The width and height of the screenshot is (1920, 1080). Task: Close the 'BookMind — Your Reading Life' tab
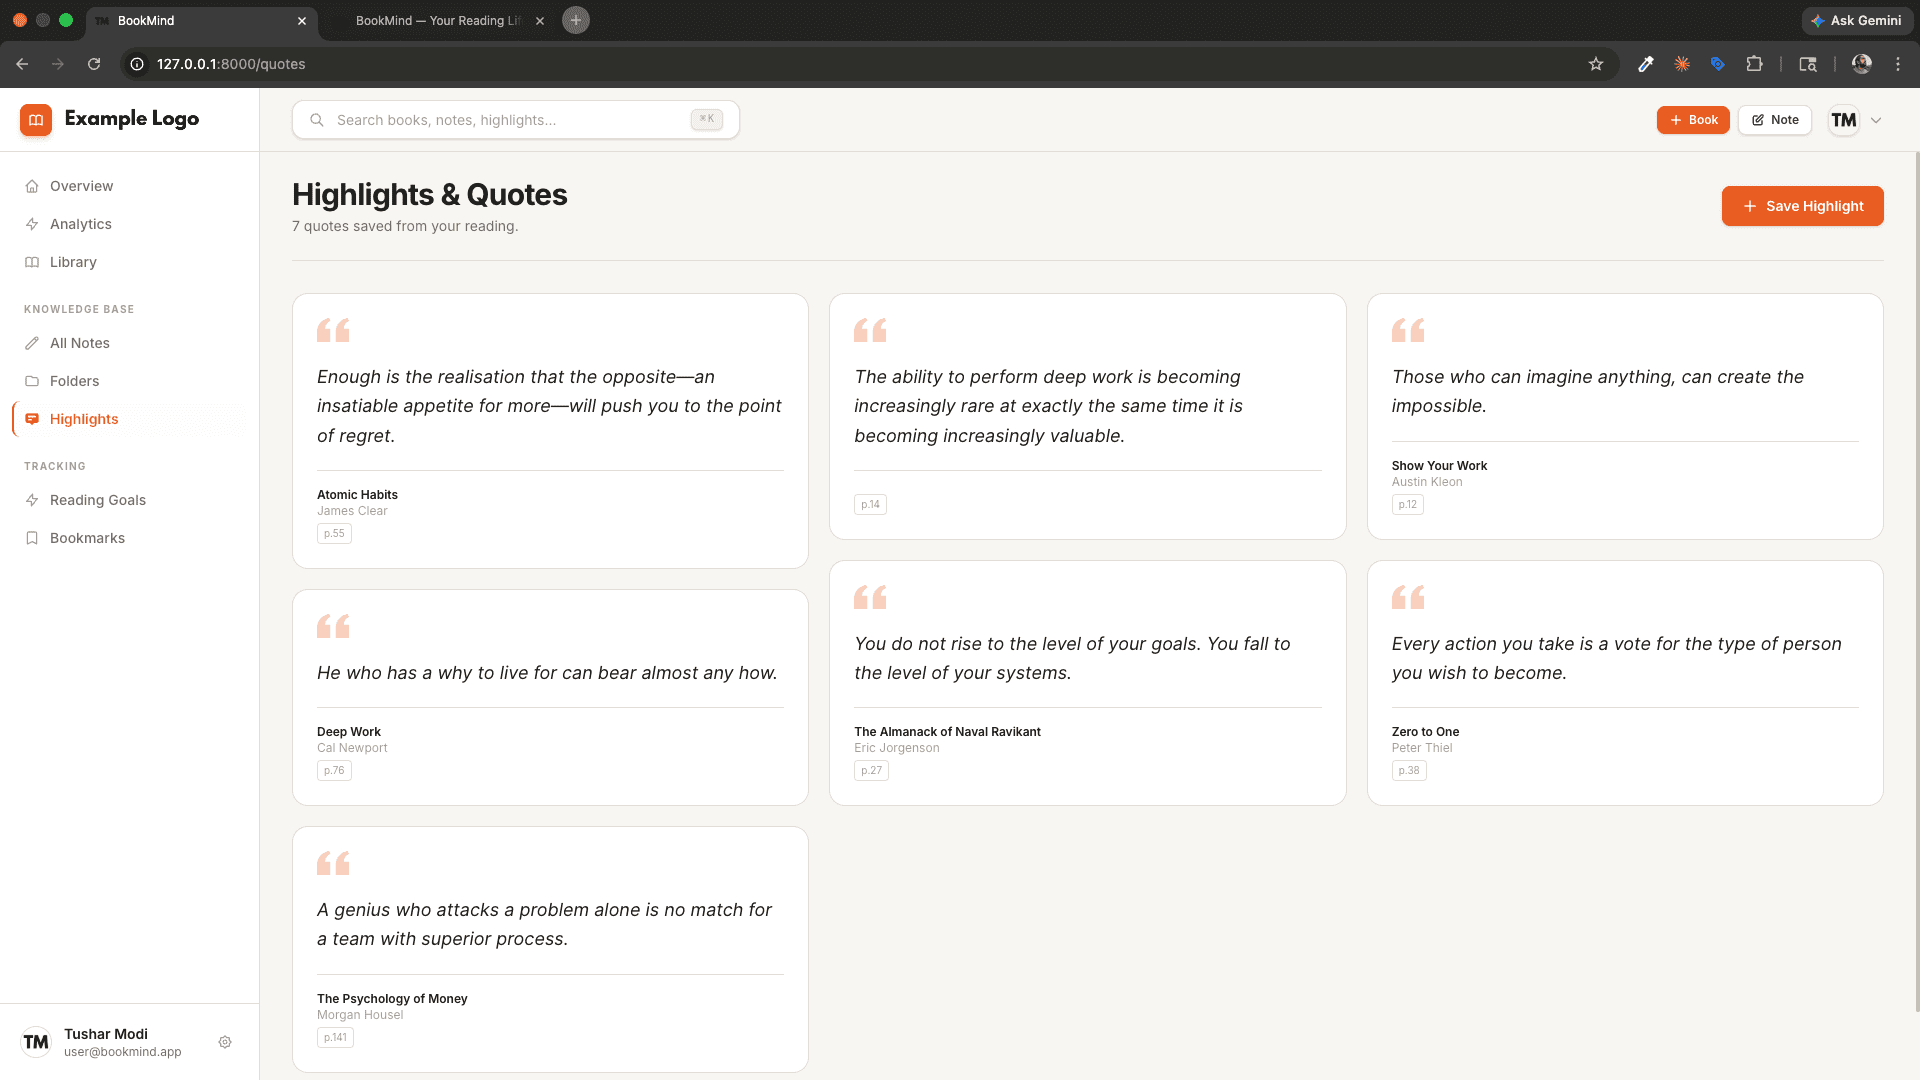coord(540,21)
